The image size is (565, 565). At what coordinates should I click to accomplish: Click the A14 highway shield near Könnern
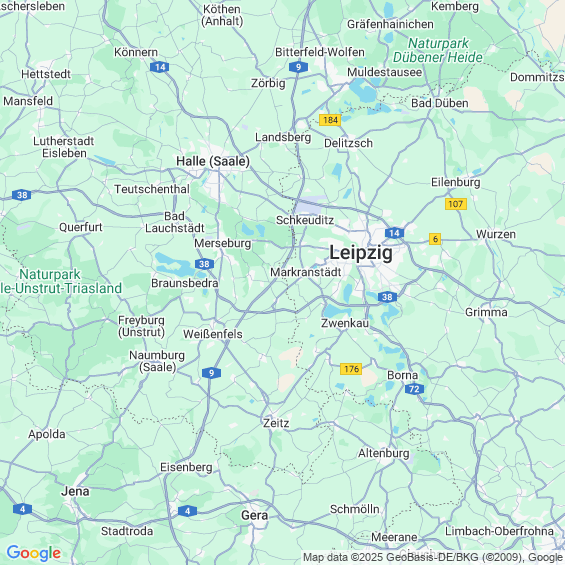pos(160,67)
